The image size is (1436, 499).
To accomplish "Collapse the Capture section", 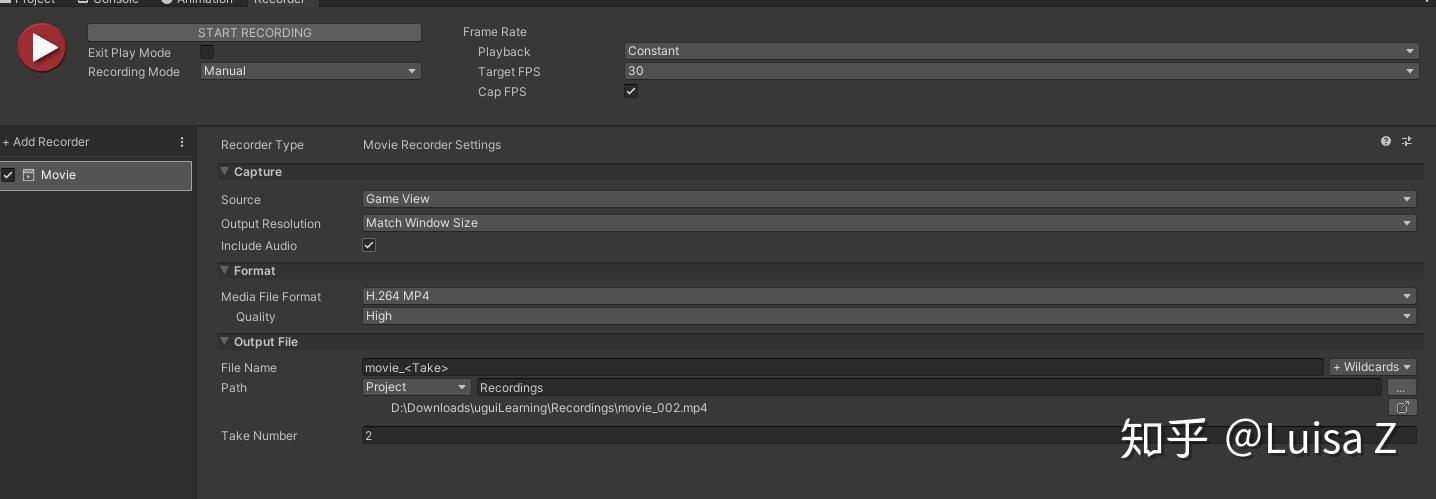I will click(x=225, y=172).
